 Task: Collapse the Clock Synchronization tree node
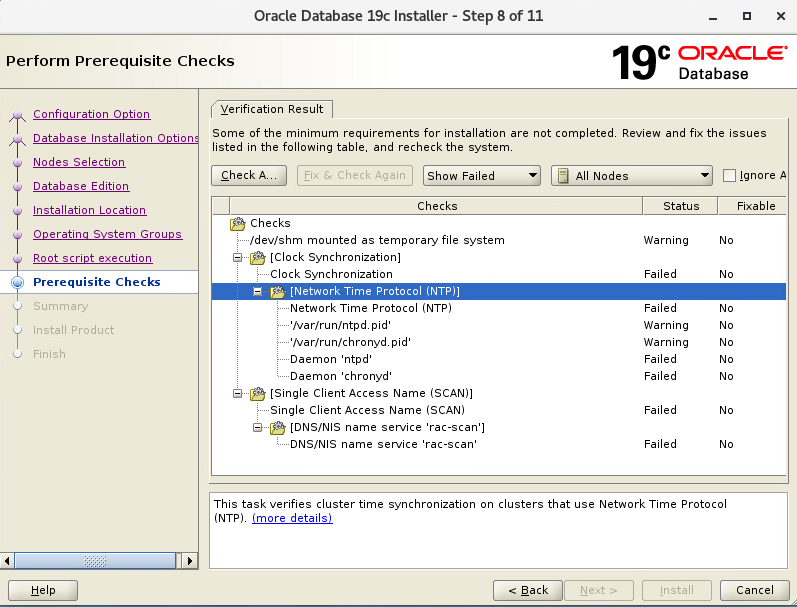click(238, 258)
